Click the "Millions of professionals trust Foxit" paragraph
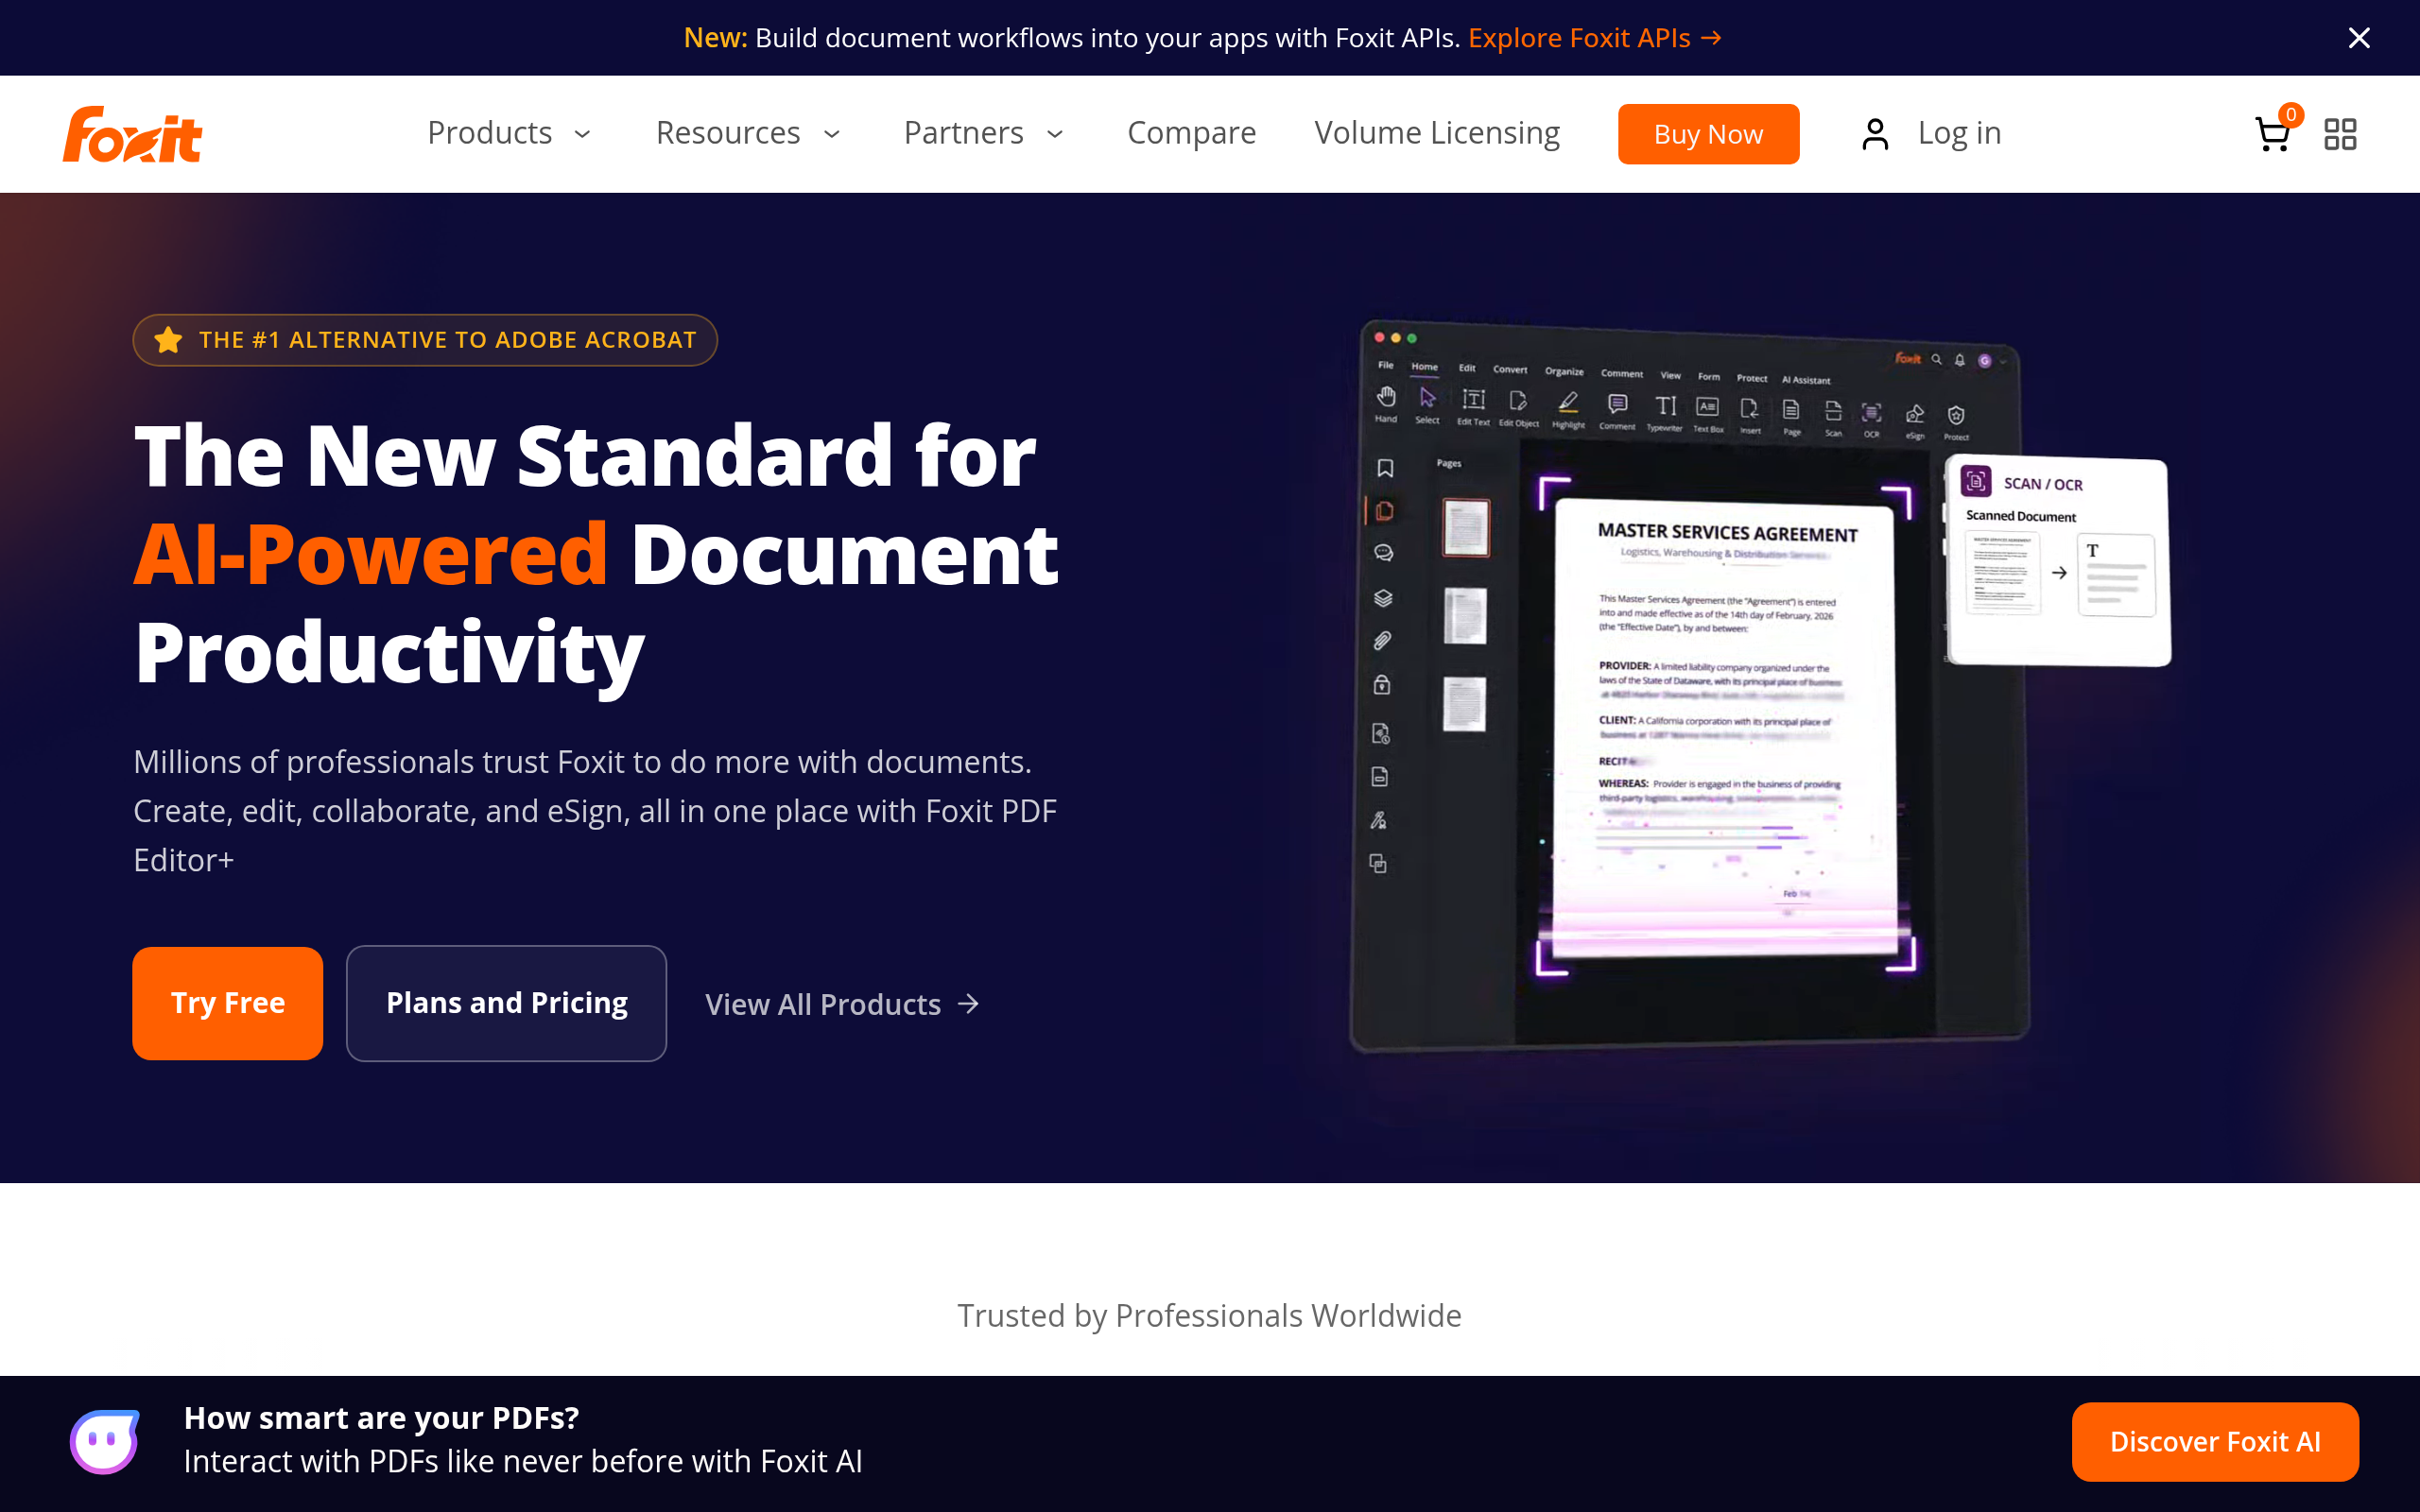Viewport: 2420px width, 1512px height. pos(595,811)
